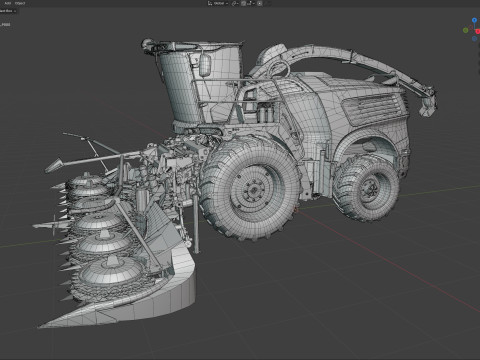This screenshot has width=480, height=360.
Task: Open the Object menu in viewport header
Action: coord(20,3)
